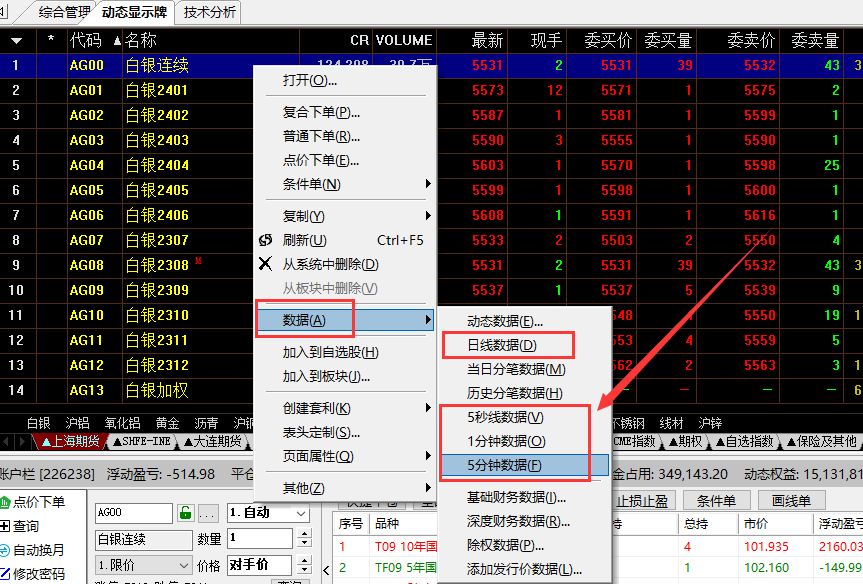Select 5分钟数据(F) in submenu
The width and height of the screenshot is (863, 584).
pos(525,465)
